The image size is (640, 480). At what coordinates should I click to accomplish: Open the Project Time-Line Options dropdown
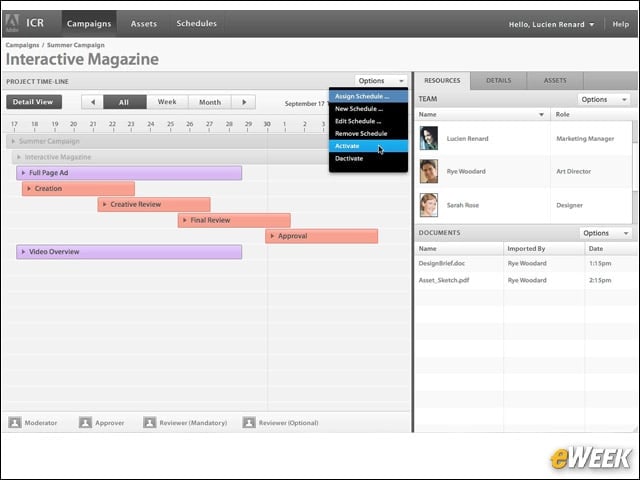[x=381, y=81]
